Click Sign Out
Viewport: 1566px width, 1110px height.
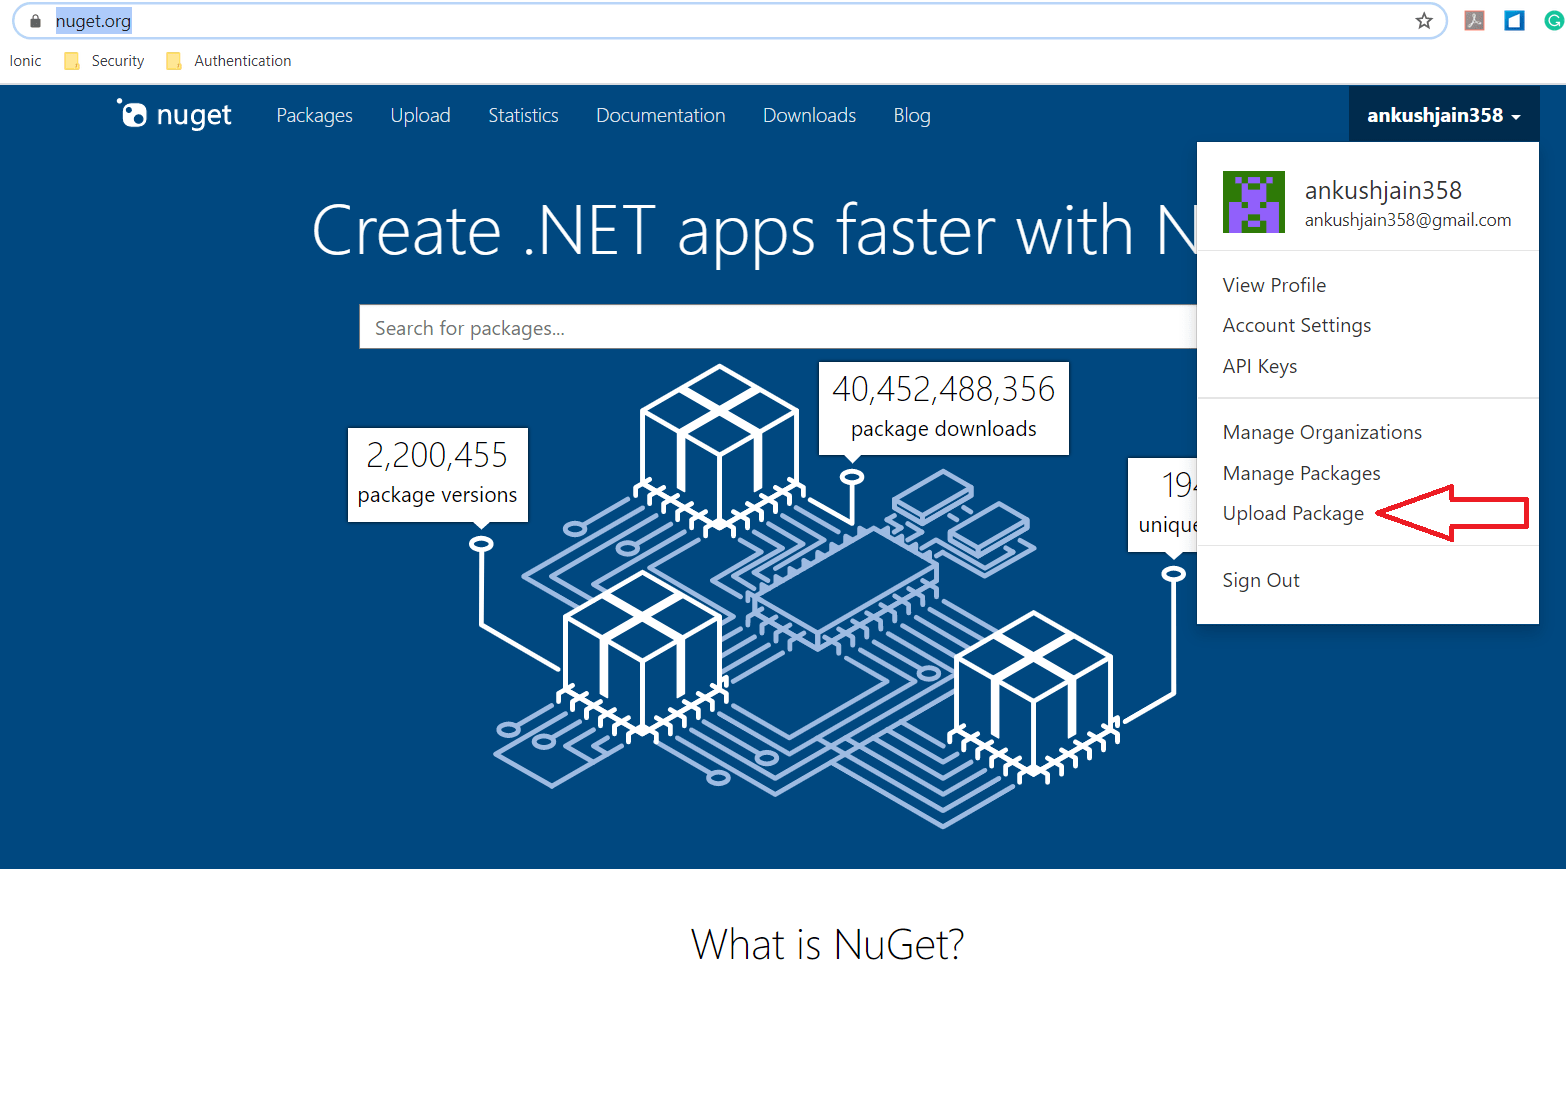[x=1260, y=579]
